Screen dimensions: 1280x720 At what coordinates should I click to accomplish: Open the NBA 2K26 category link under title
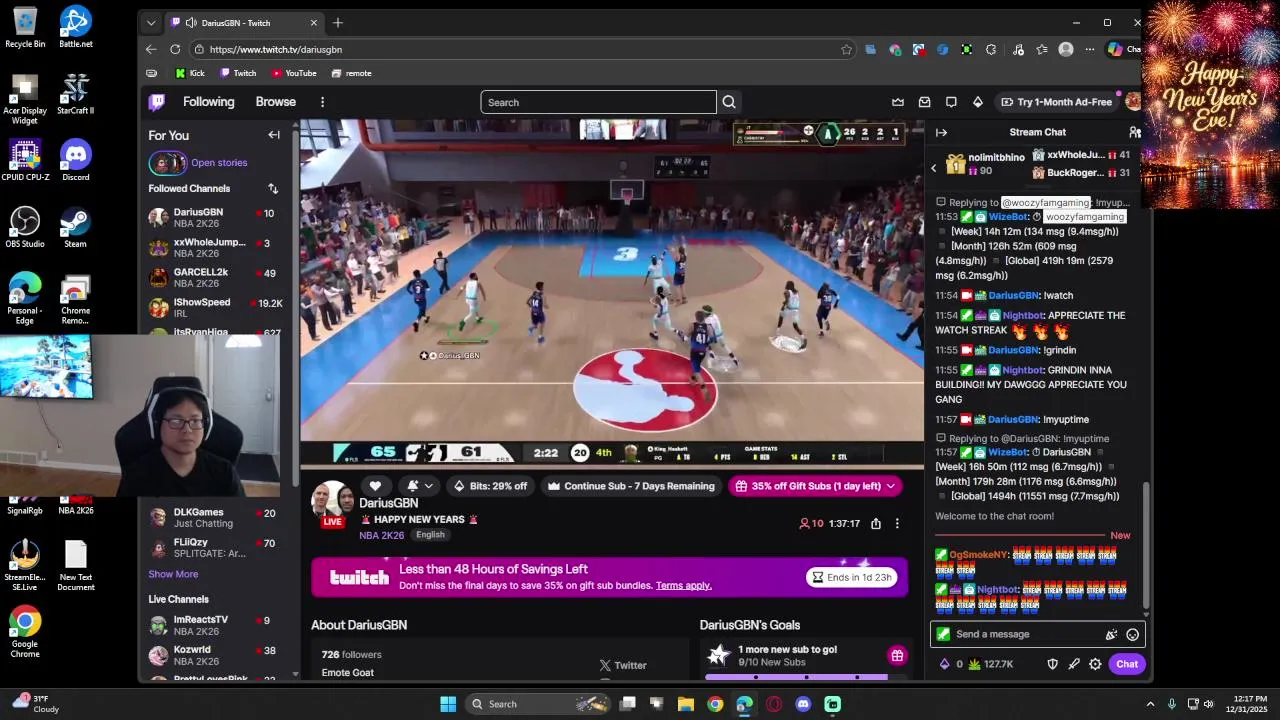tap(381, 535)
